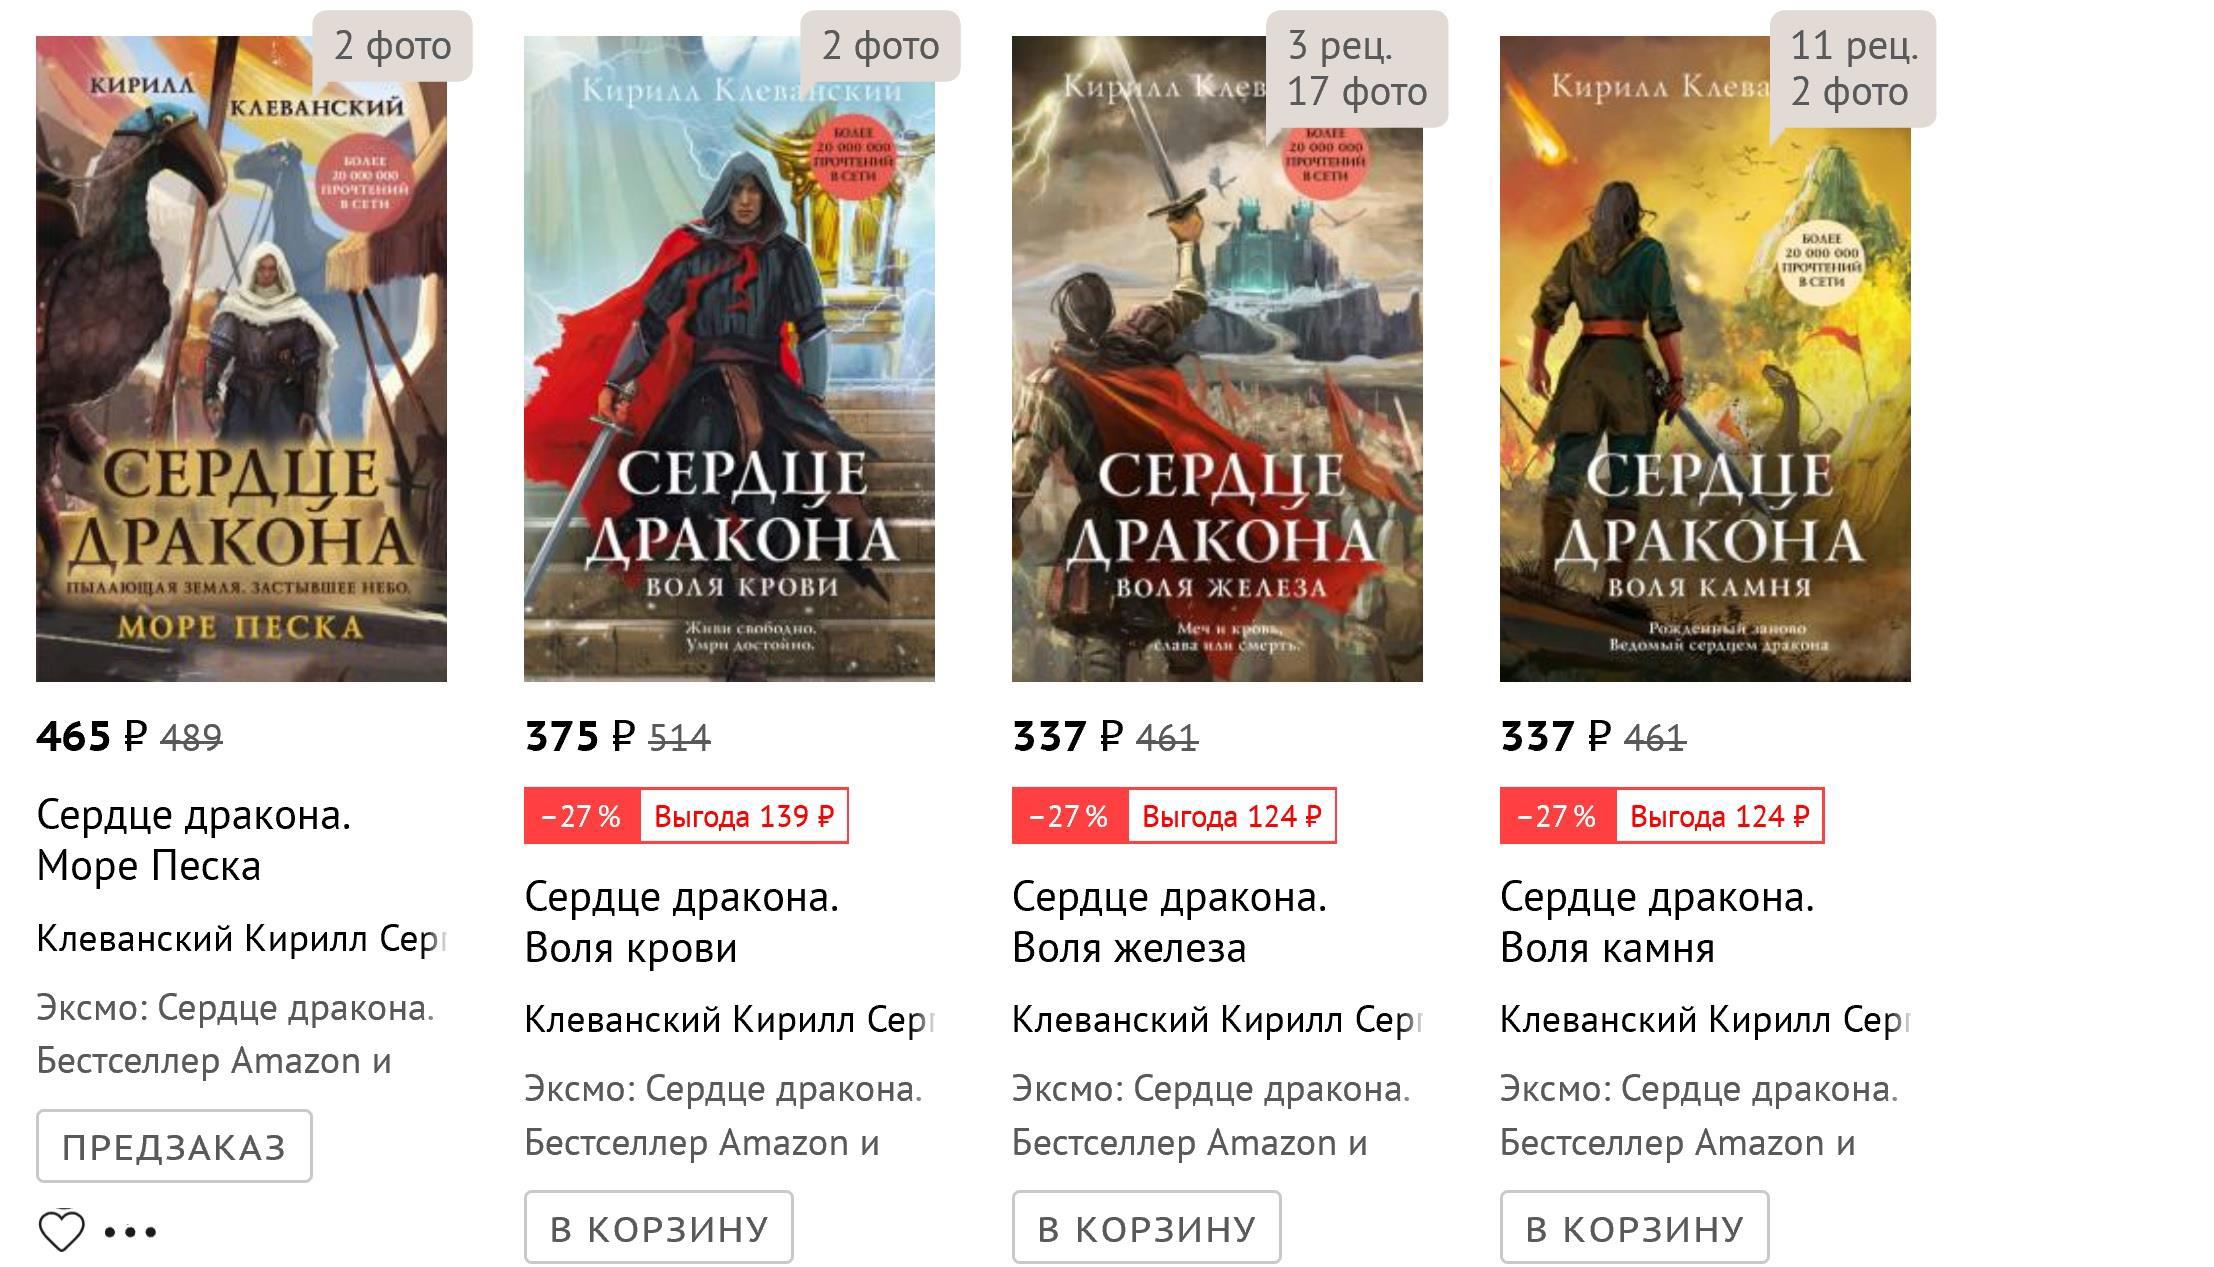Image resolution: width=2214 pixels, height=1267 pixels.
Task: Open the title link Сердце дракона. Воля железа
Action: (1169, 922)
